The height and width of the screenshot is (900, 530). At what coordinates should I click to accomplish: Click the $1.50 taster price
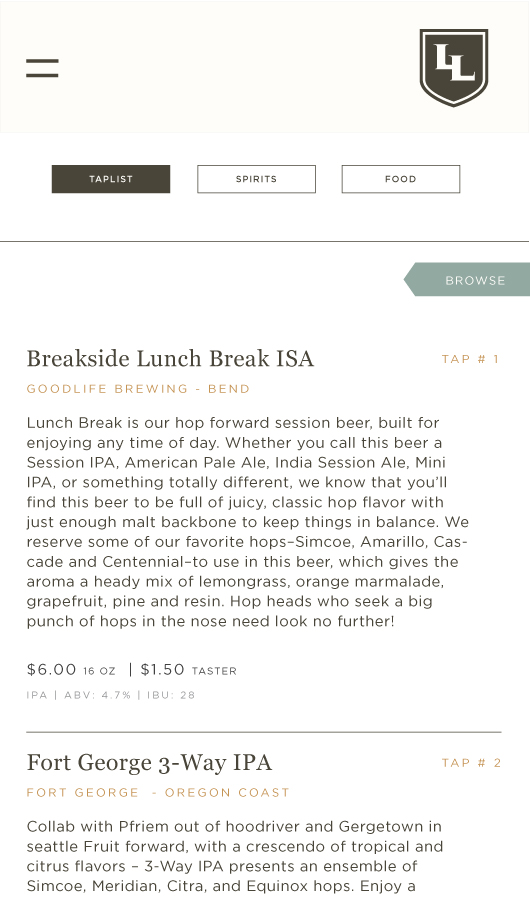(x=189, y=670)
